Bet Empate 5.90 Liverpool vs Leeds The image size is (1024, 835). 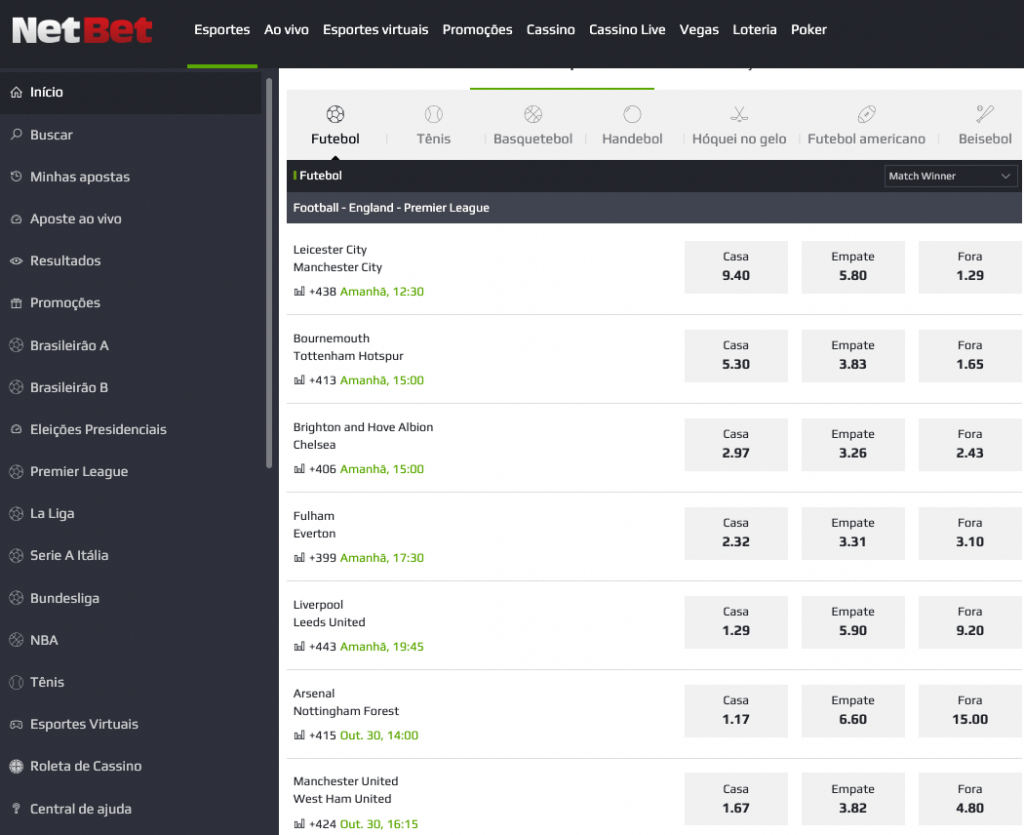point(853,622)
